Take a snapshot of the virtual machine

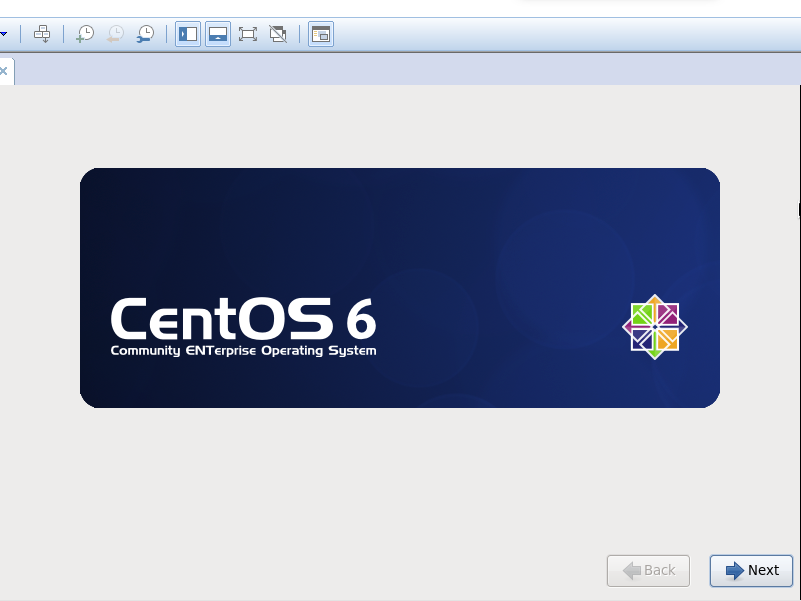click(85, 34)
